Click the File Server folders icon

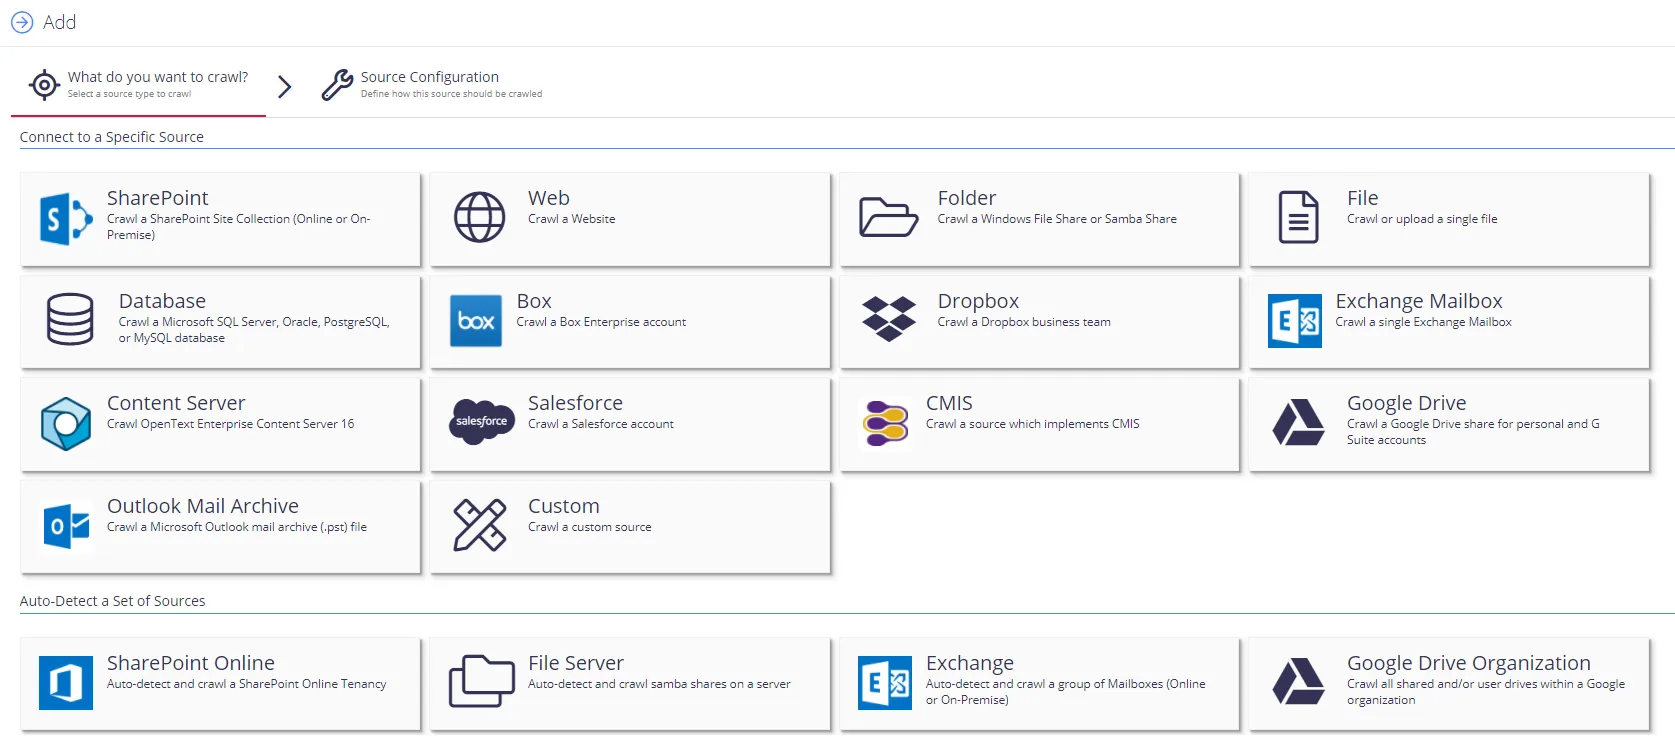[482, 681]
